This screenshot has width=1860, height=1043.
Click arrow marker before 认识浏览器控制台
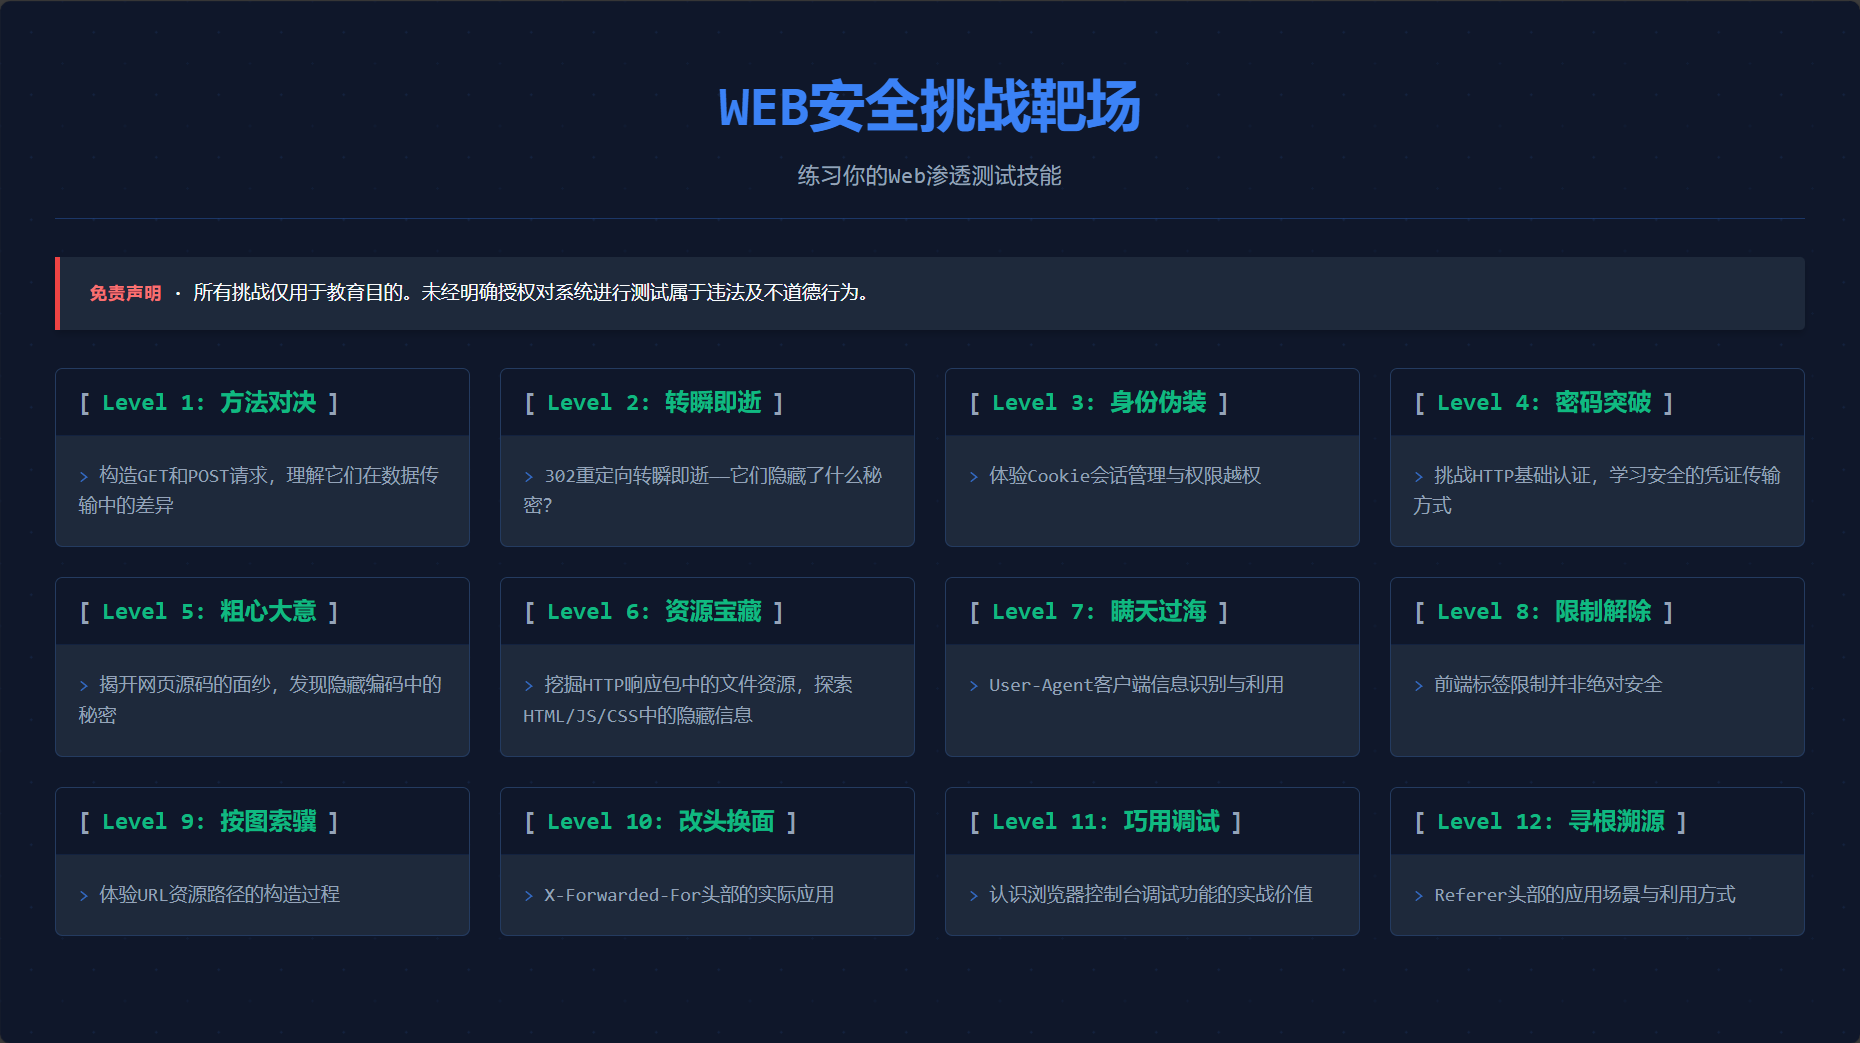tap(974, 896)
